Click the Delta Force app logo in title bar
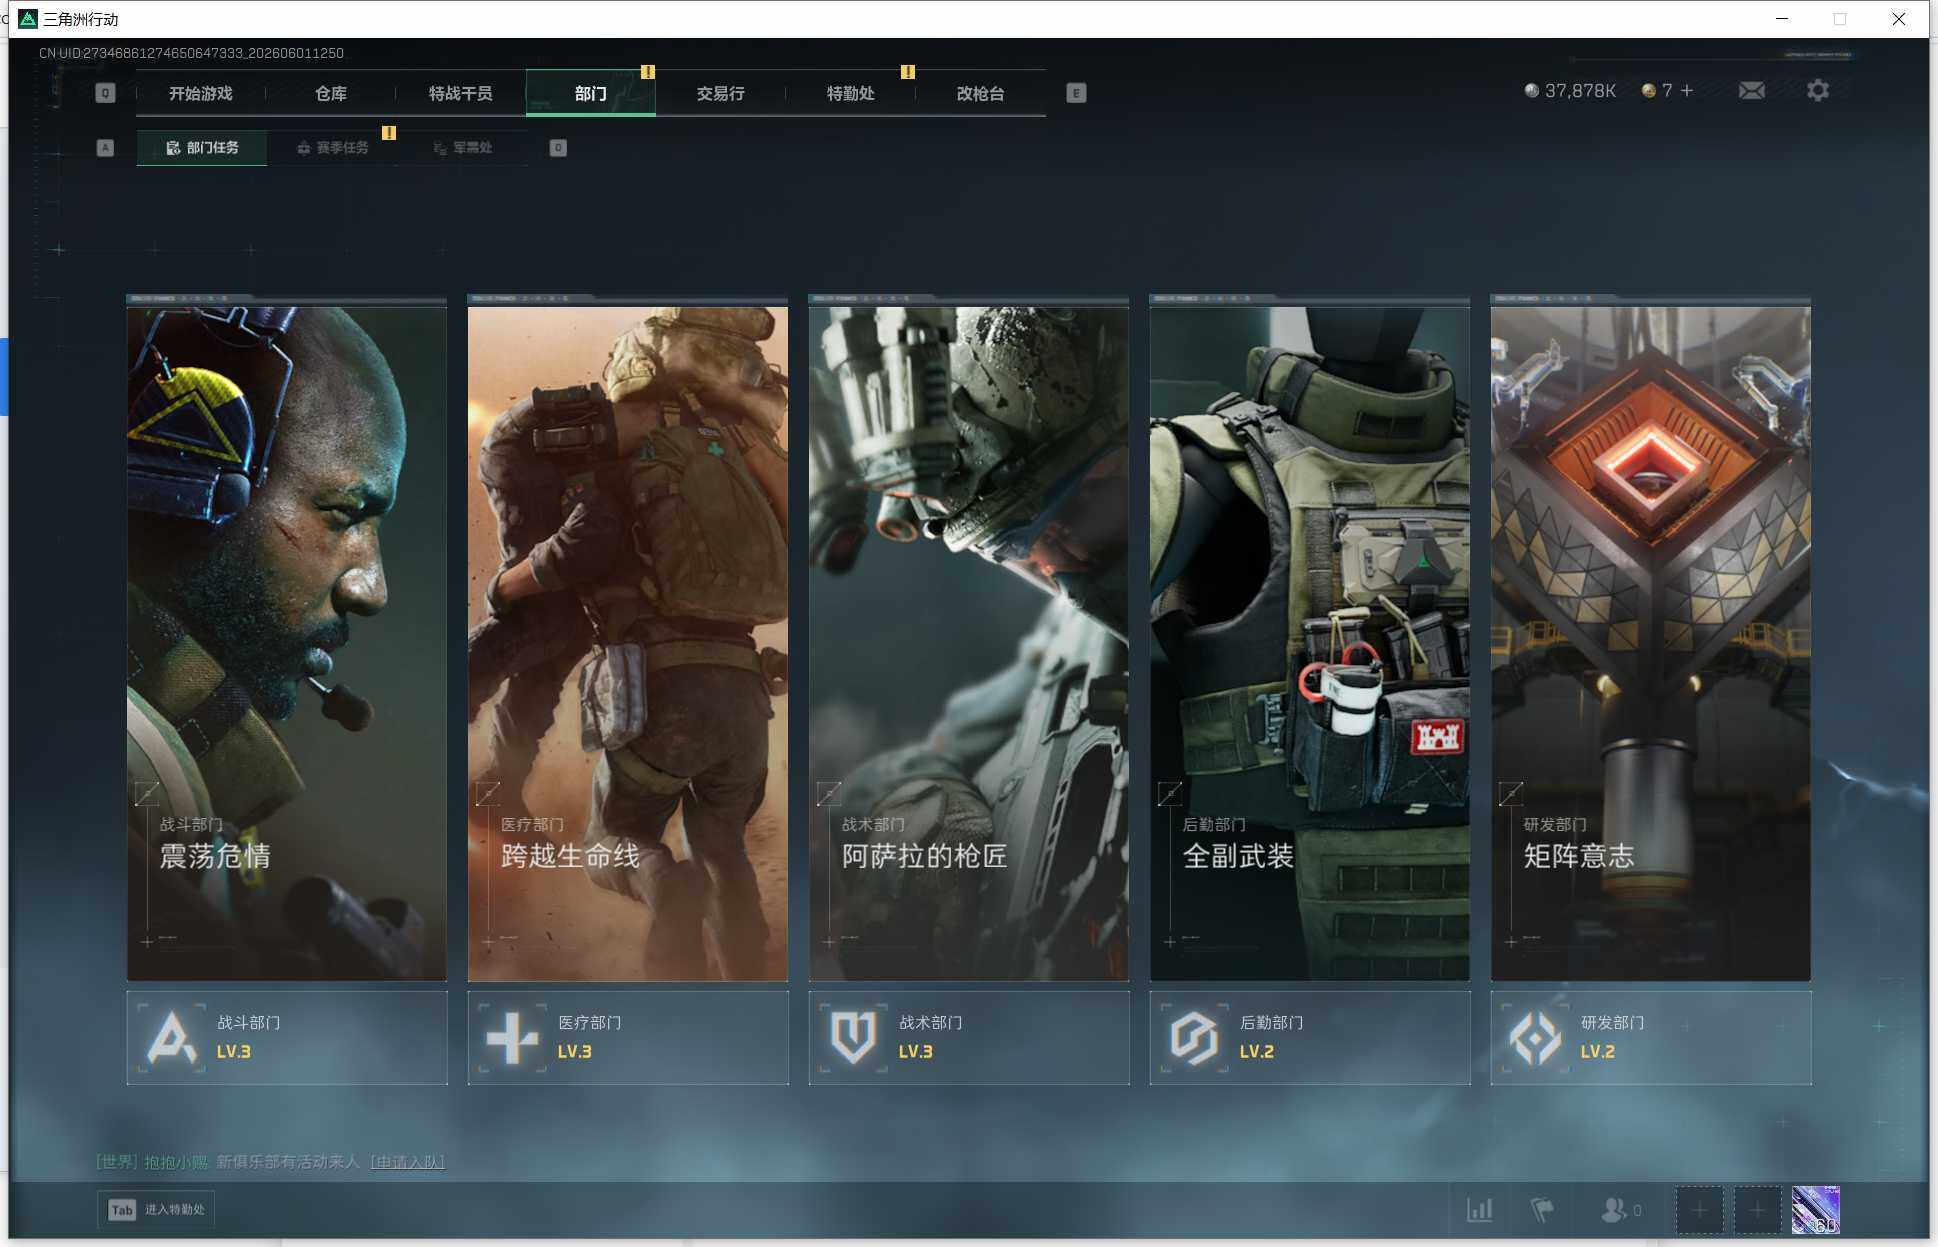 27,19
